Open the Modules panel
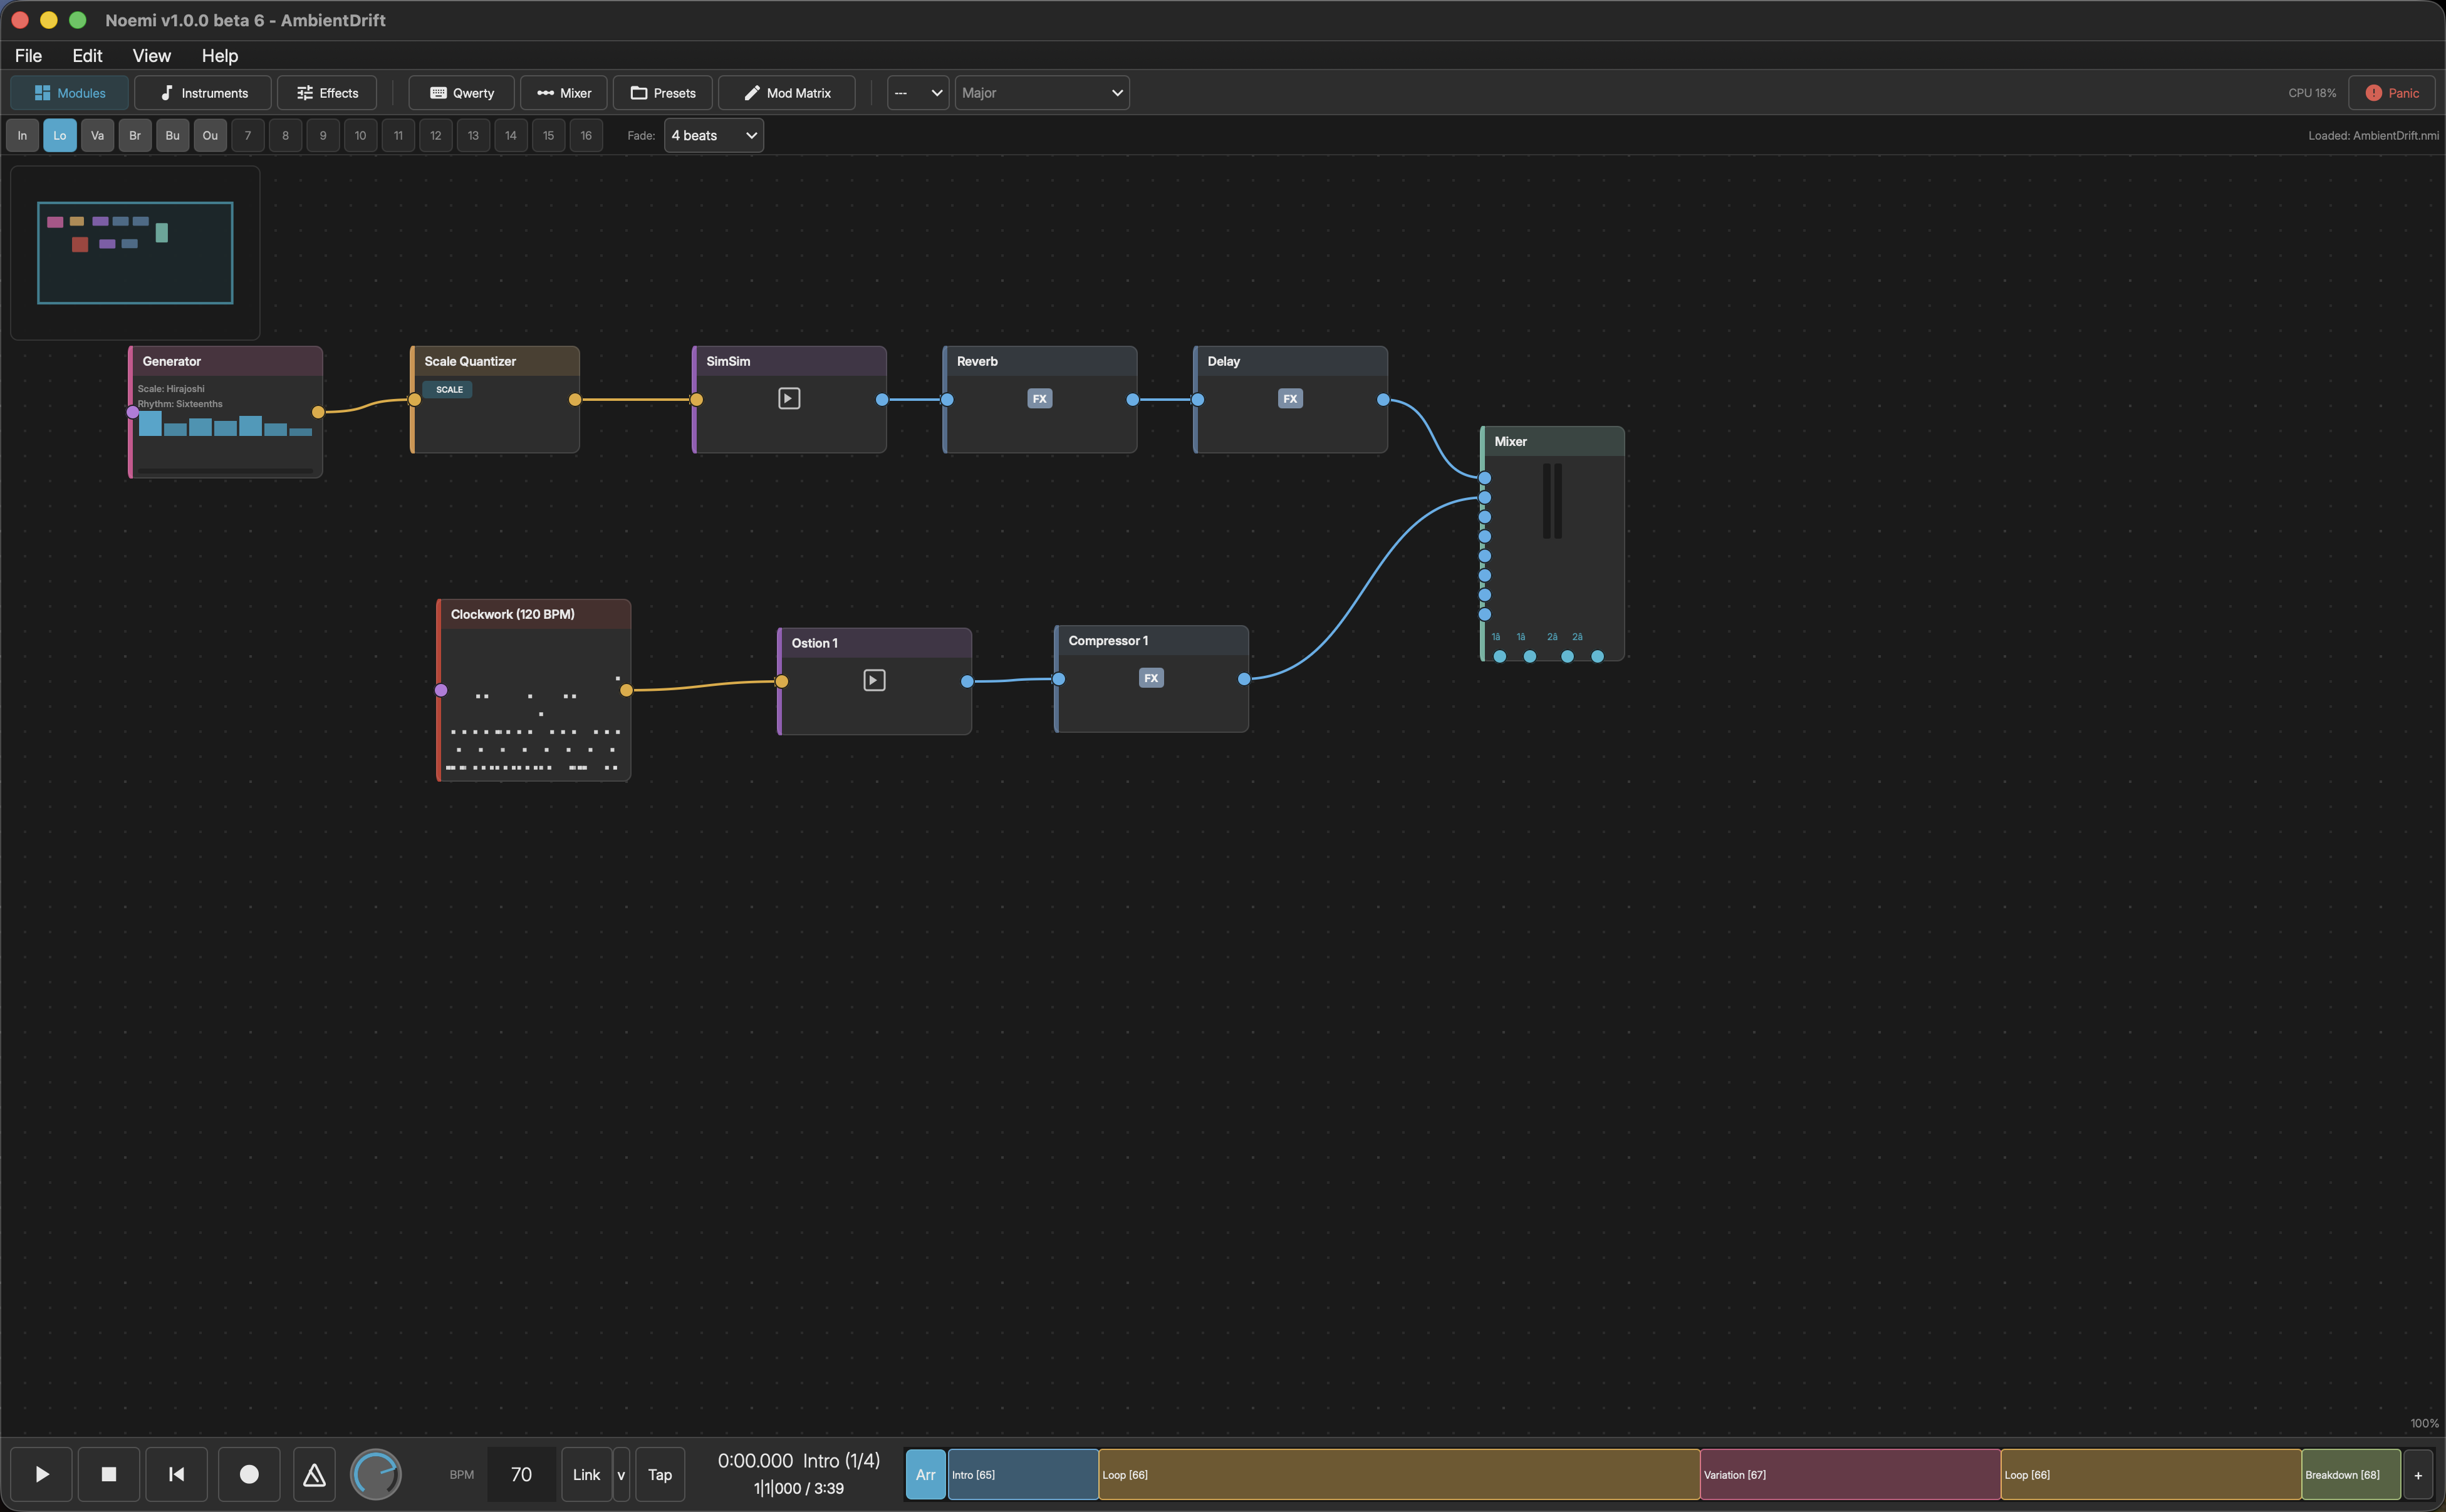Screen dimensions: 2446x1512 pyautogui.click(x=69, y=93)
